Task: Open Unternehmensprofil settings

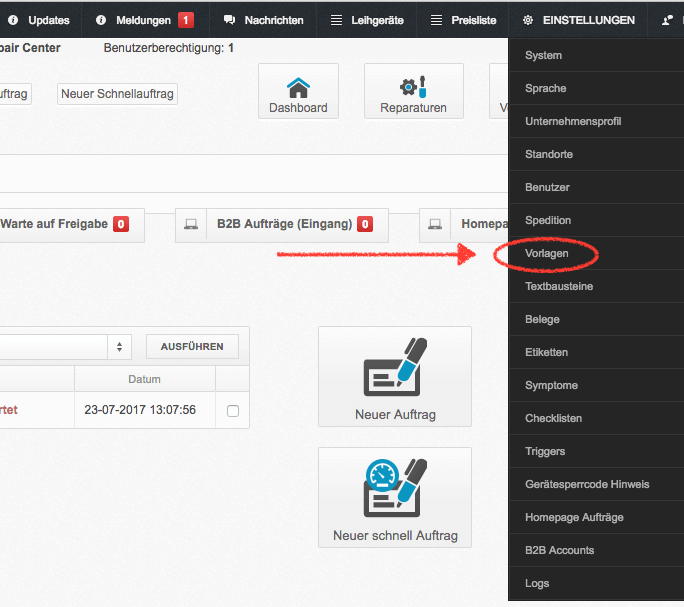Action: (596, 121)
